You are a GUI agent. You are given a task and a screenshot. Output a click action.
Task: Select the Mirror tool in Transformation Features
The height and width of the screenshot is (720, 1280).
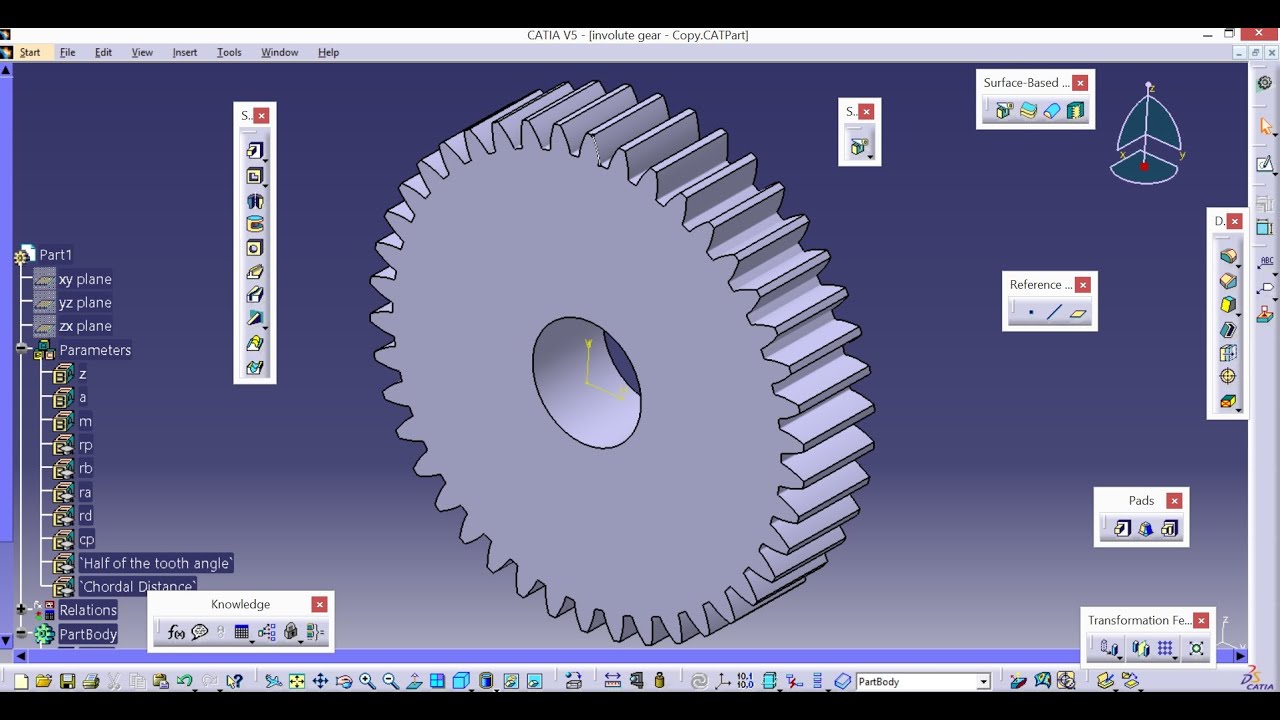point(1141,648)
